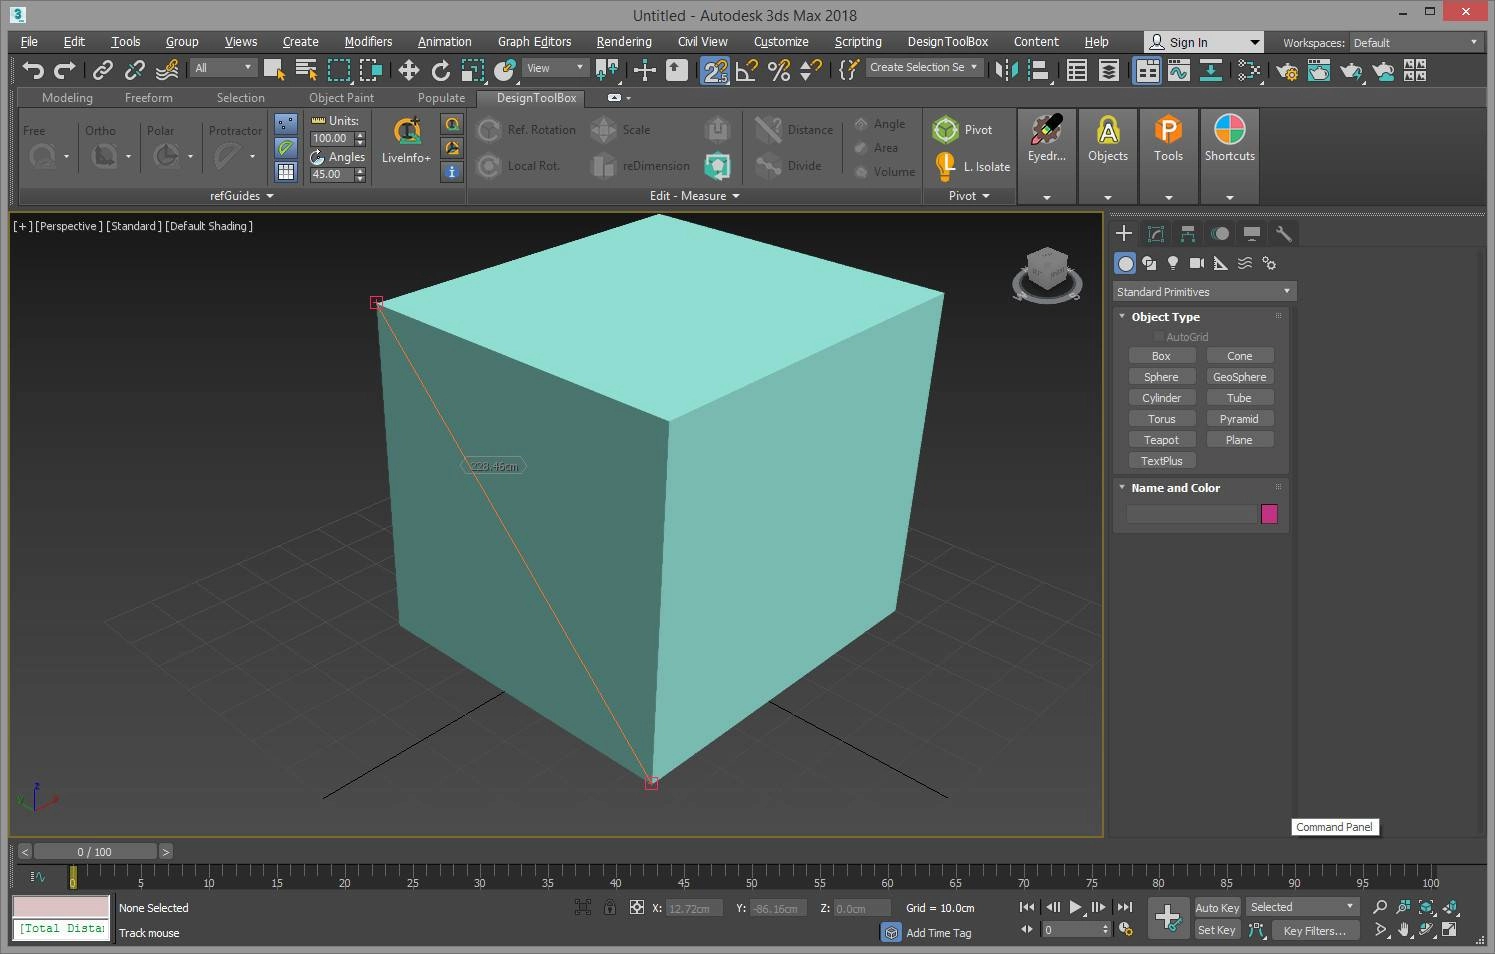Click the Sign In button

click(1204, 42)
